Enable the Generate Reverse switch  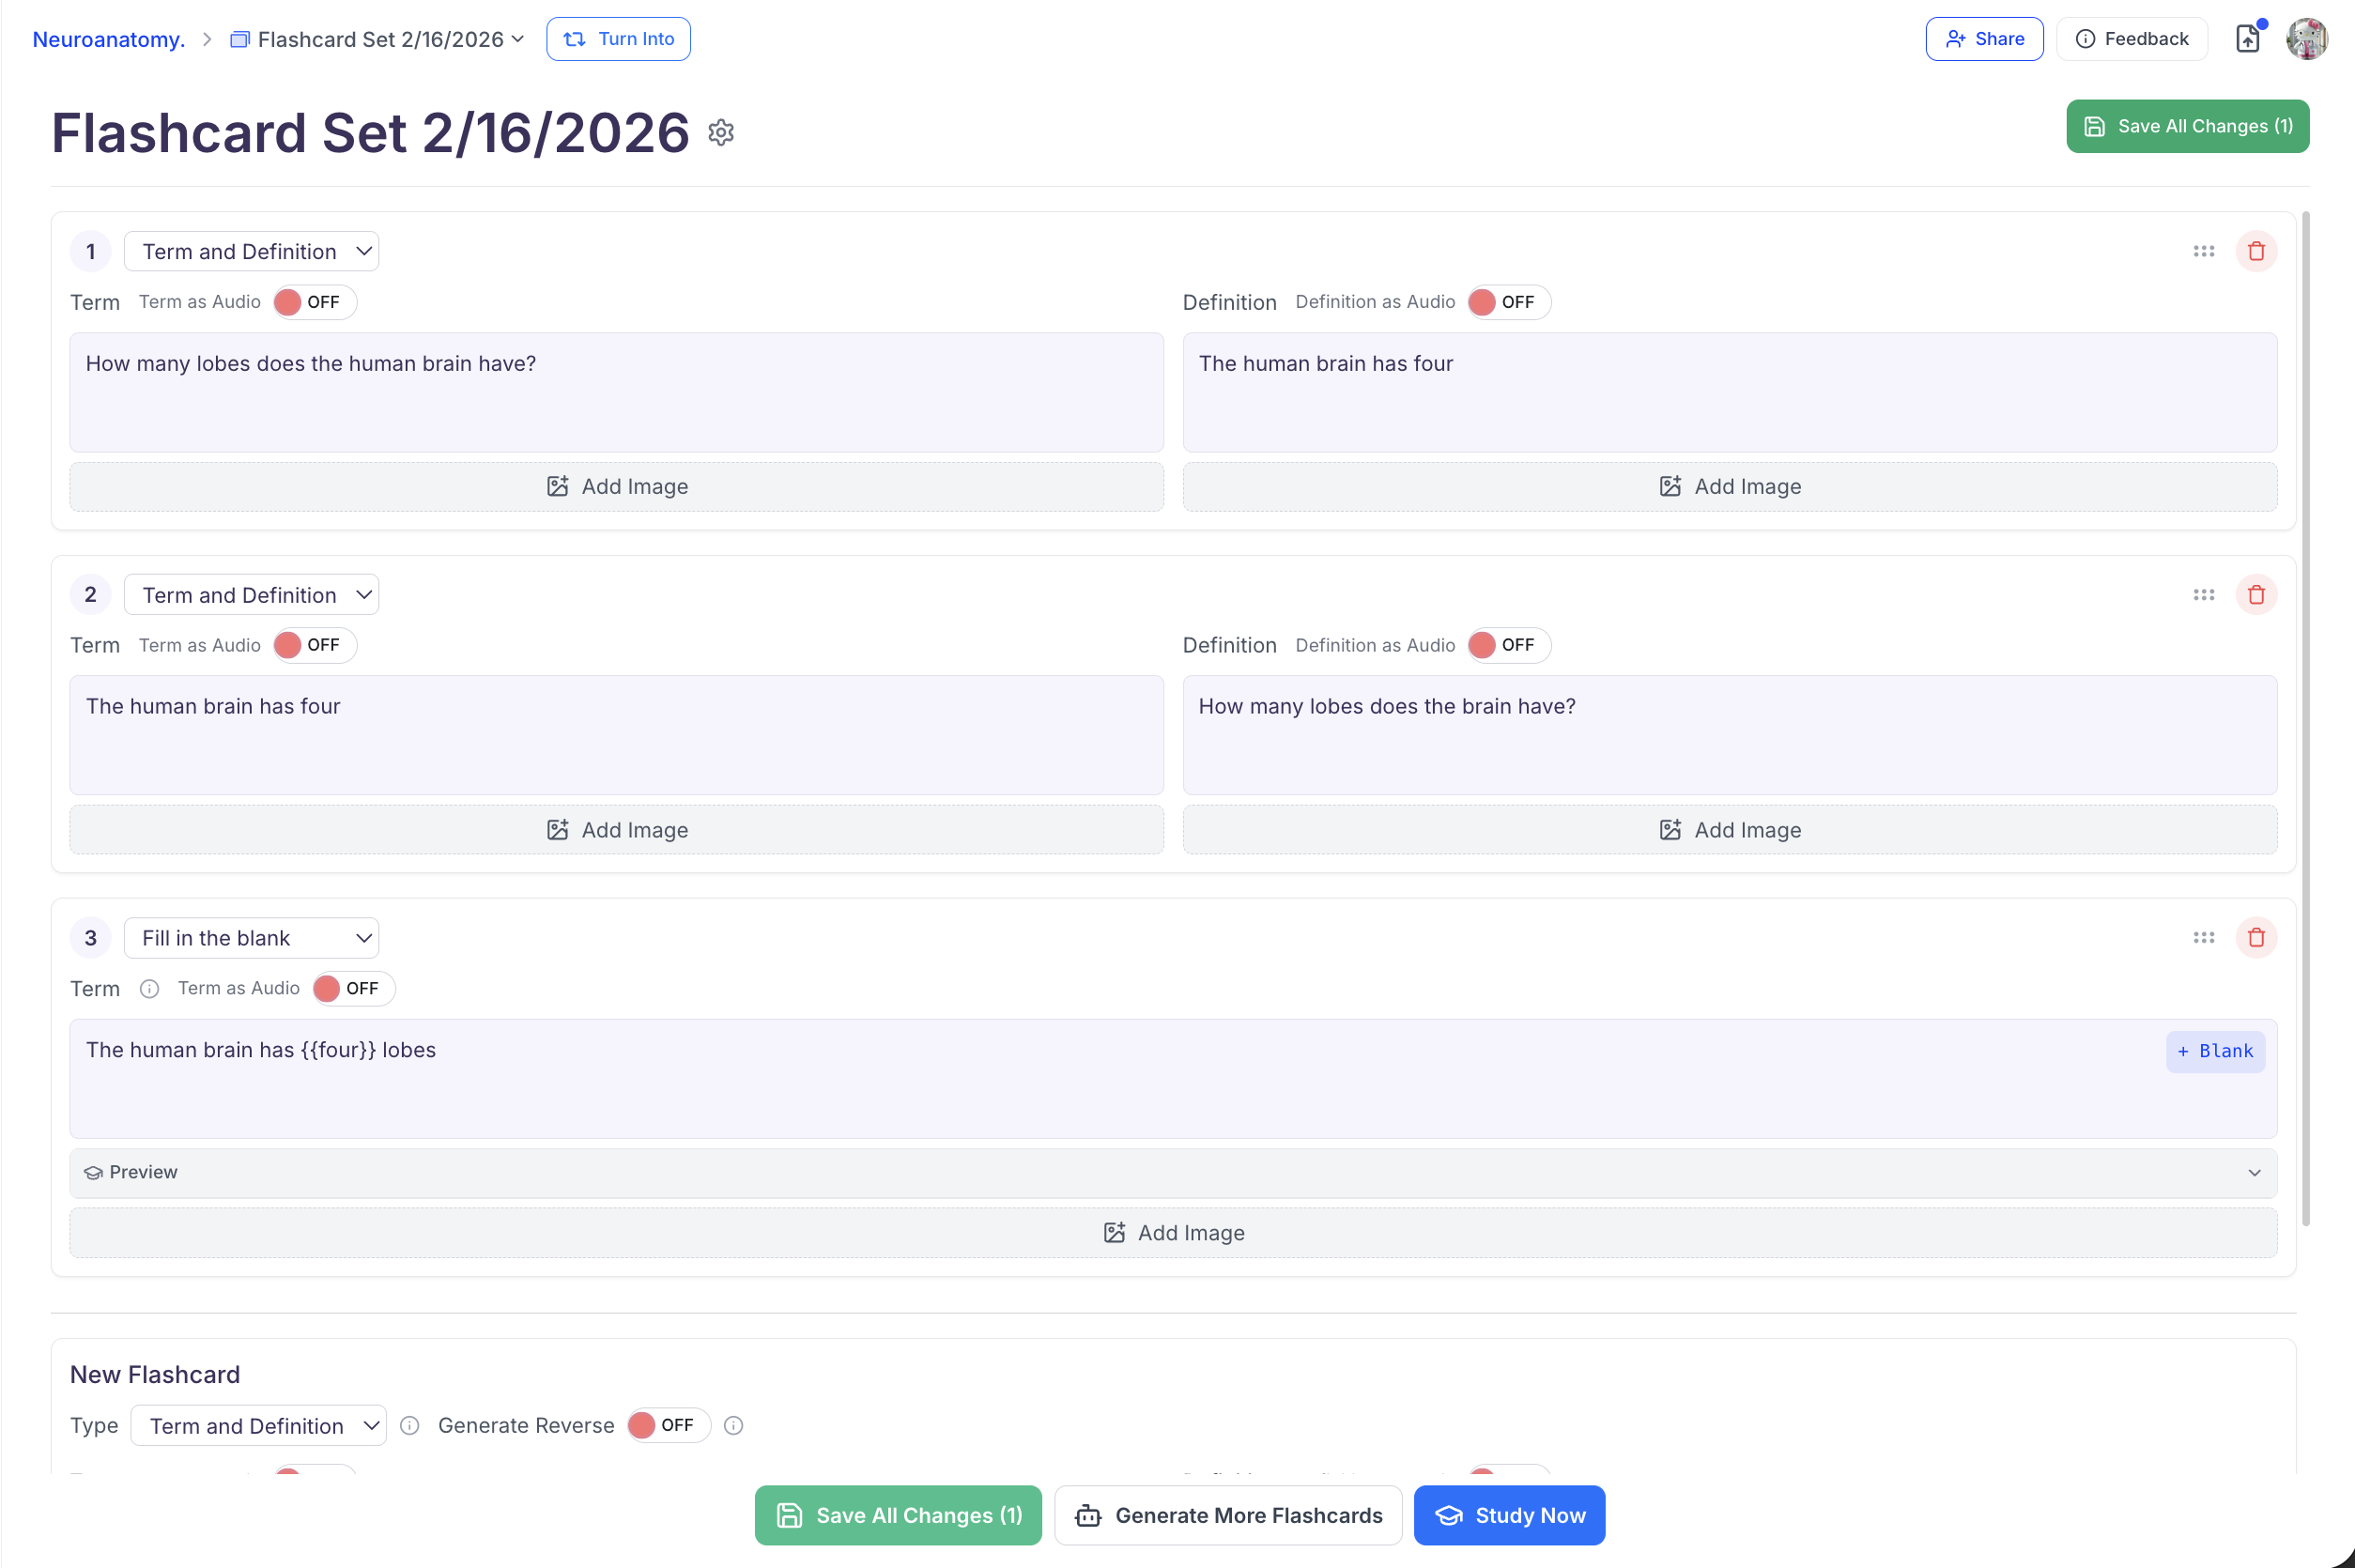click(667, 1426)
